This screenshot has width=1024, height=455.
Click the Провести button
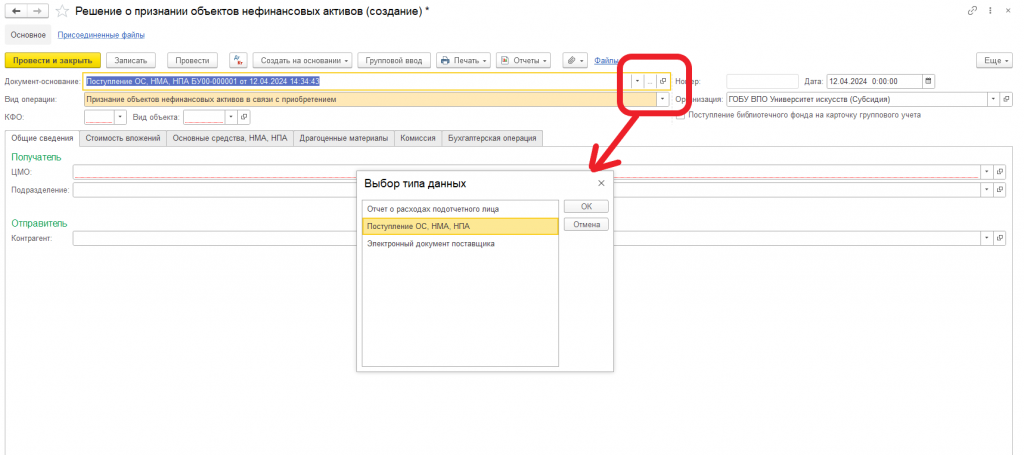click(193, 60)
